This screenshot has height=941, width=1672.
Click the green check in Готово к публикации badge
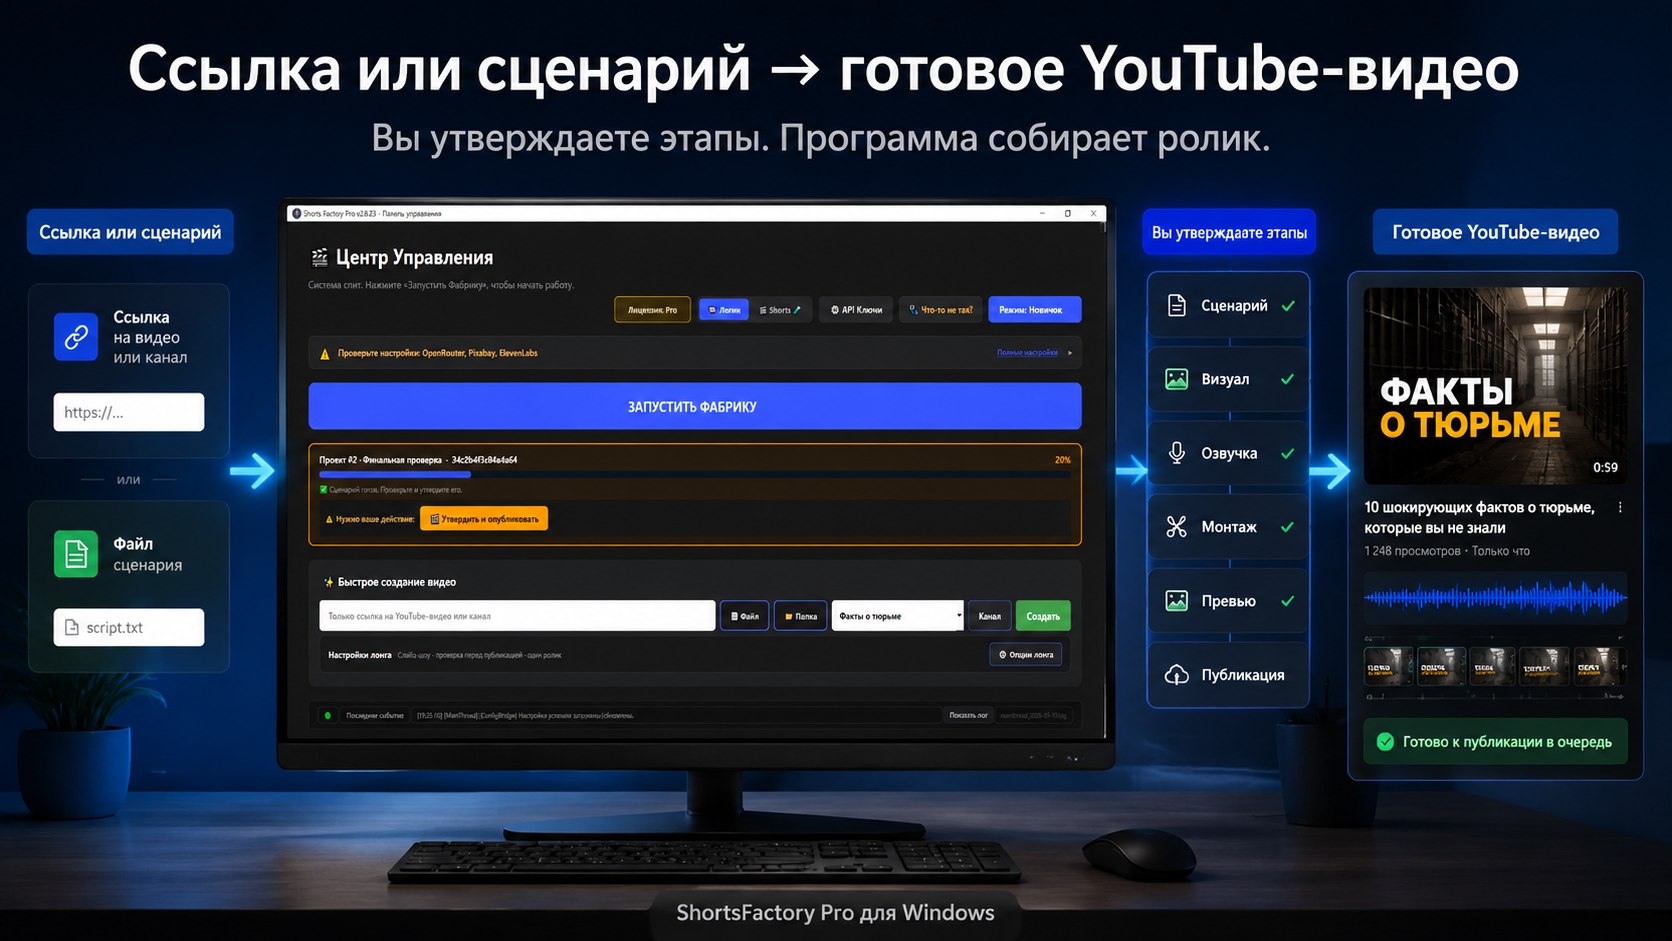click(x=1385, y=741)
